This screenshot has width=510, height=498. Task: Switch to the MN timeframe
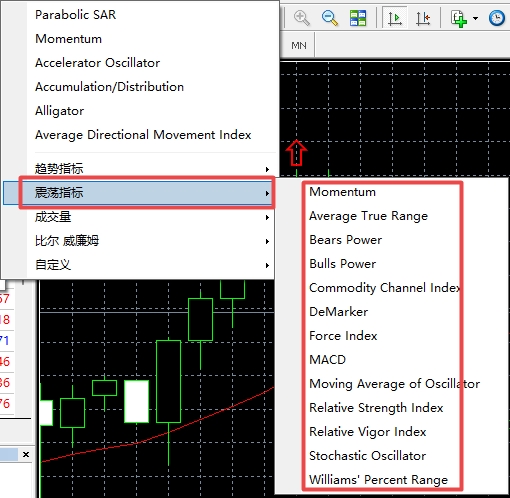click(x=299, y=46)
